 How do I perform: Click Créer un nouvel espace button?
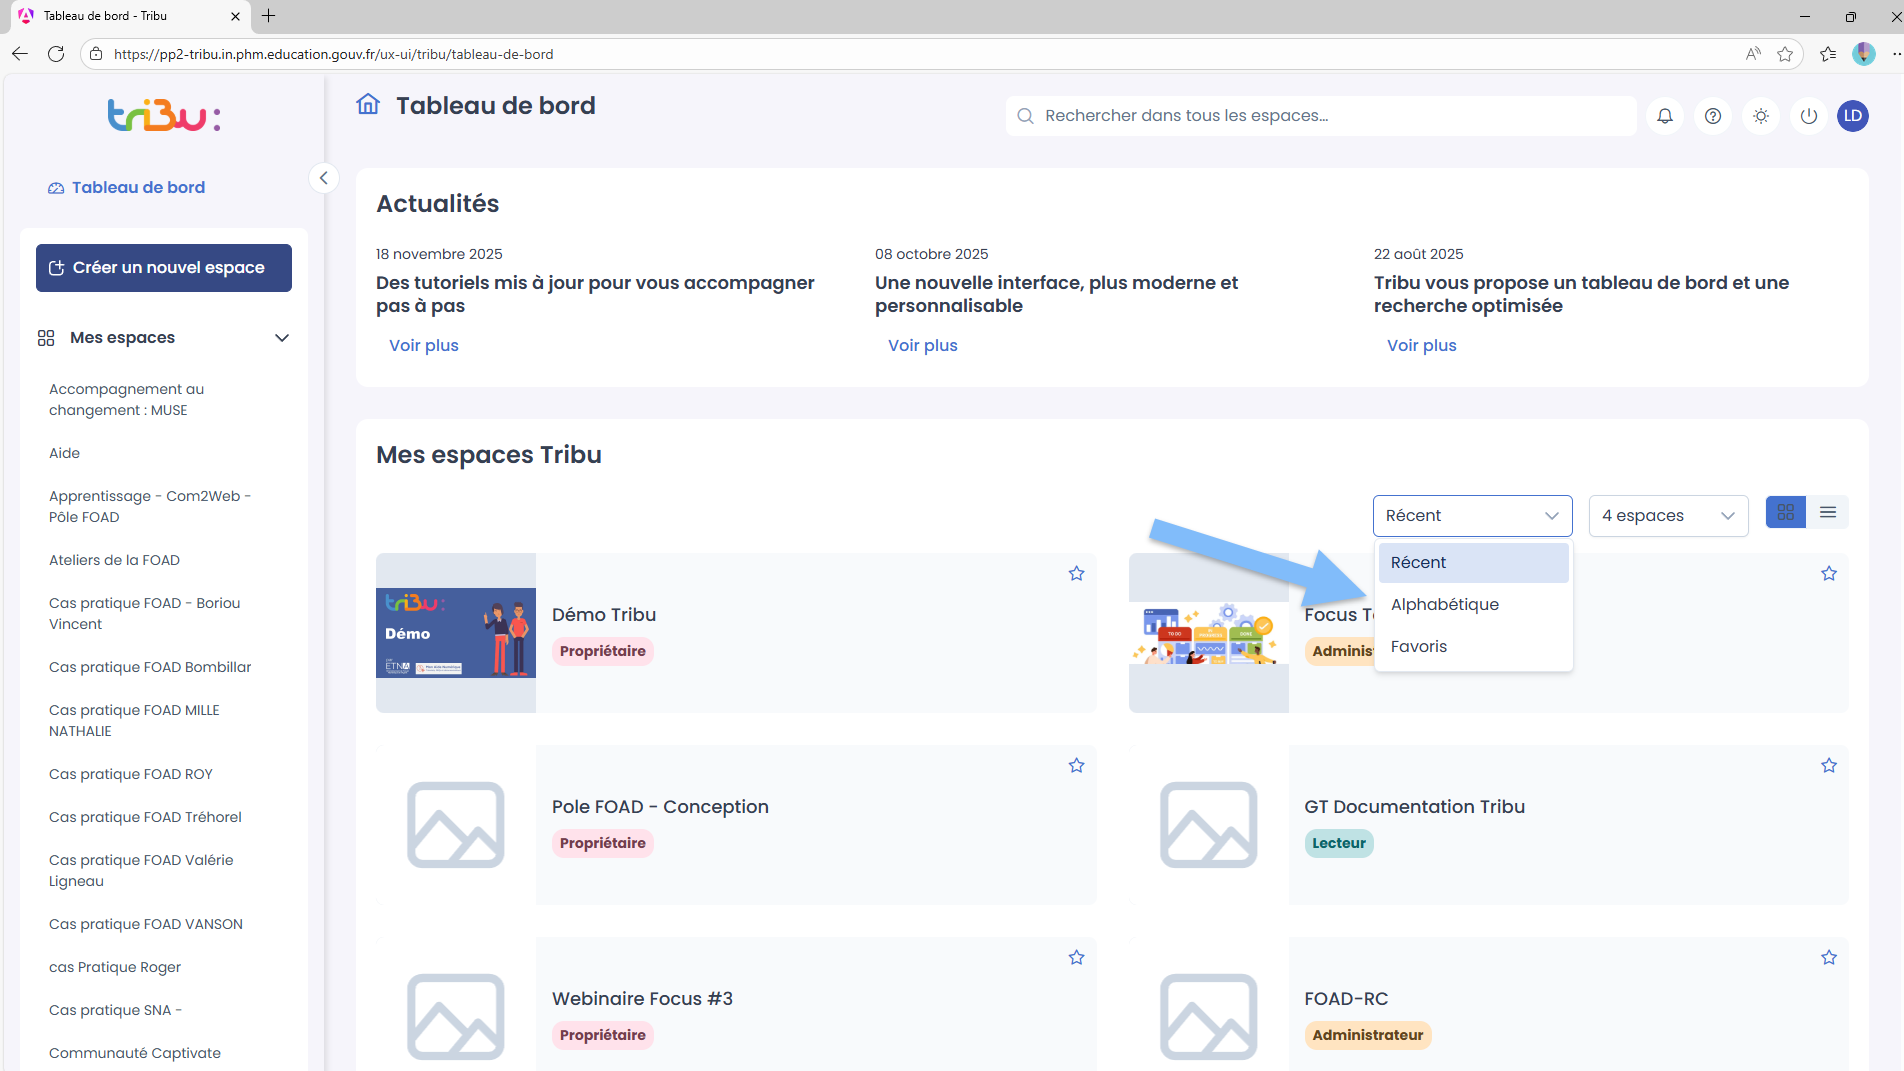click(164, 268)
